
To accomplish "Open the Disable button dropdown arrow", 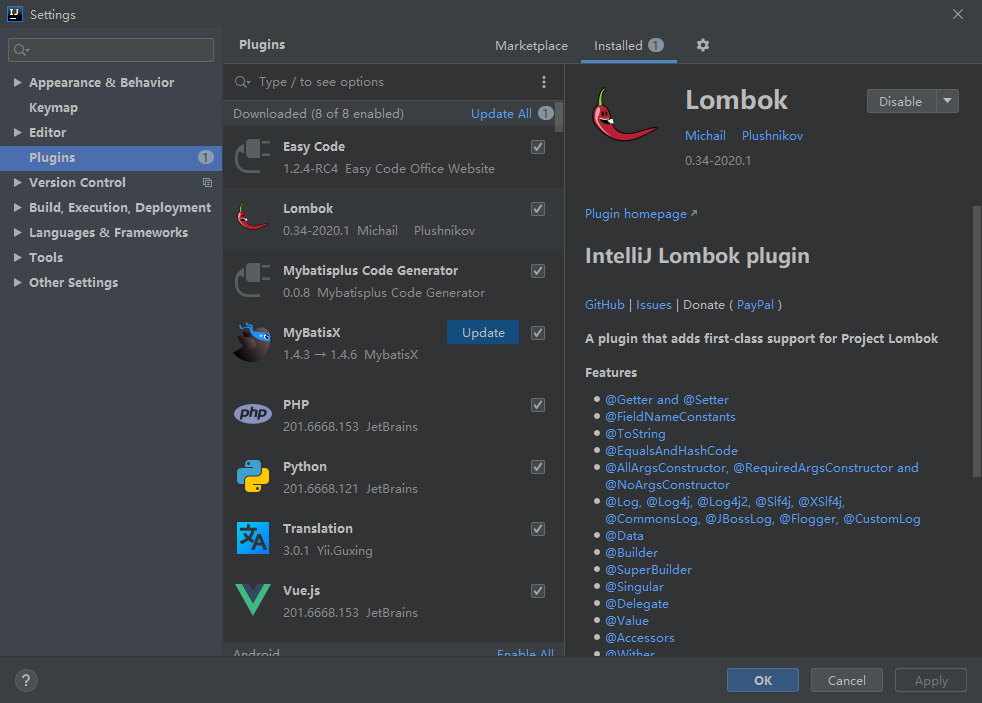I will [948, 101].
